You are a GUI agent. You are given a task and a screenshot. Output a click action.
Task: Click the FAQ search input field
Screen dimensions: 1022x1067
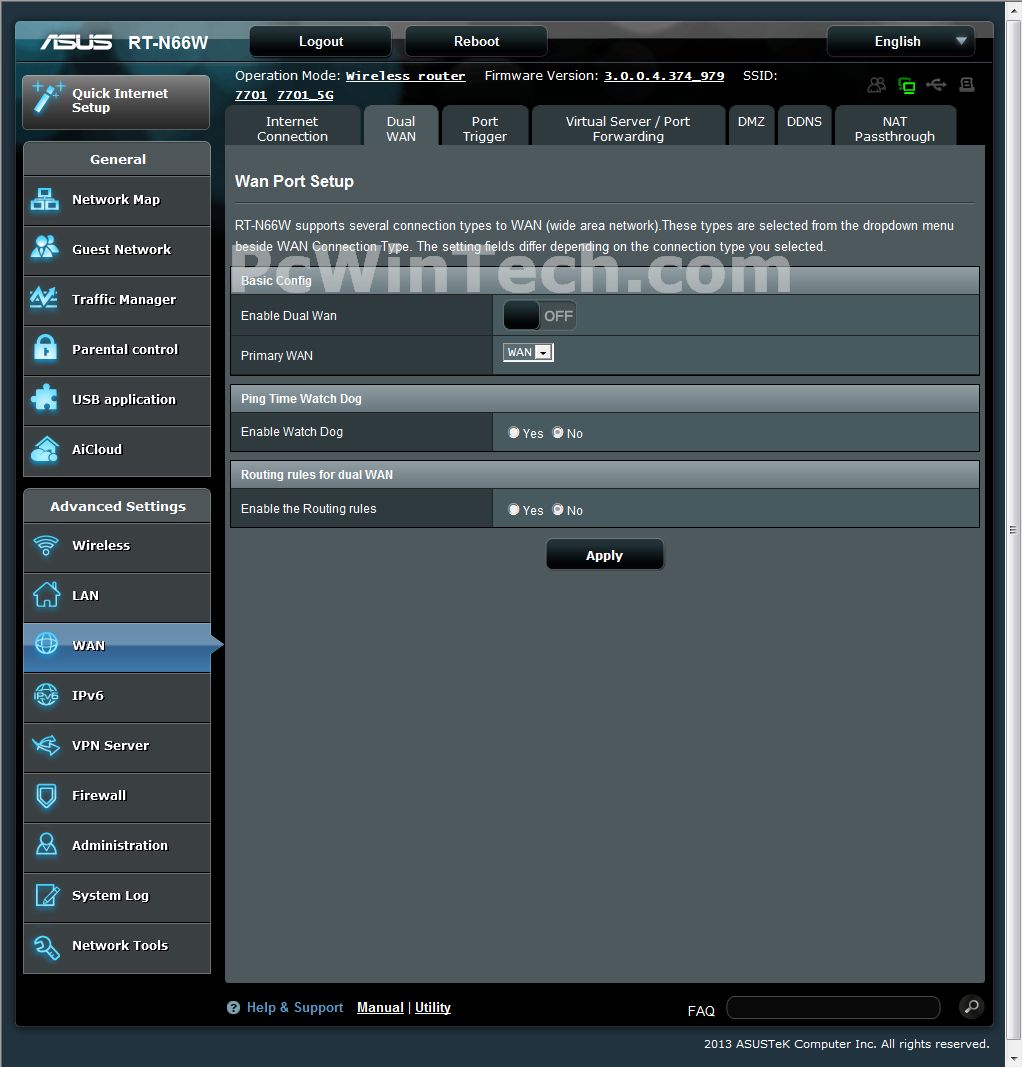(x=834, y=1007)
